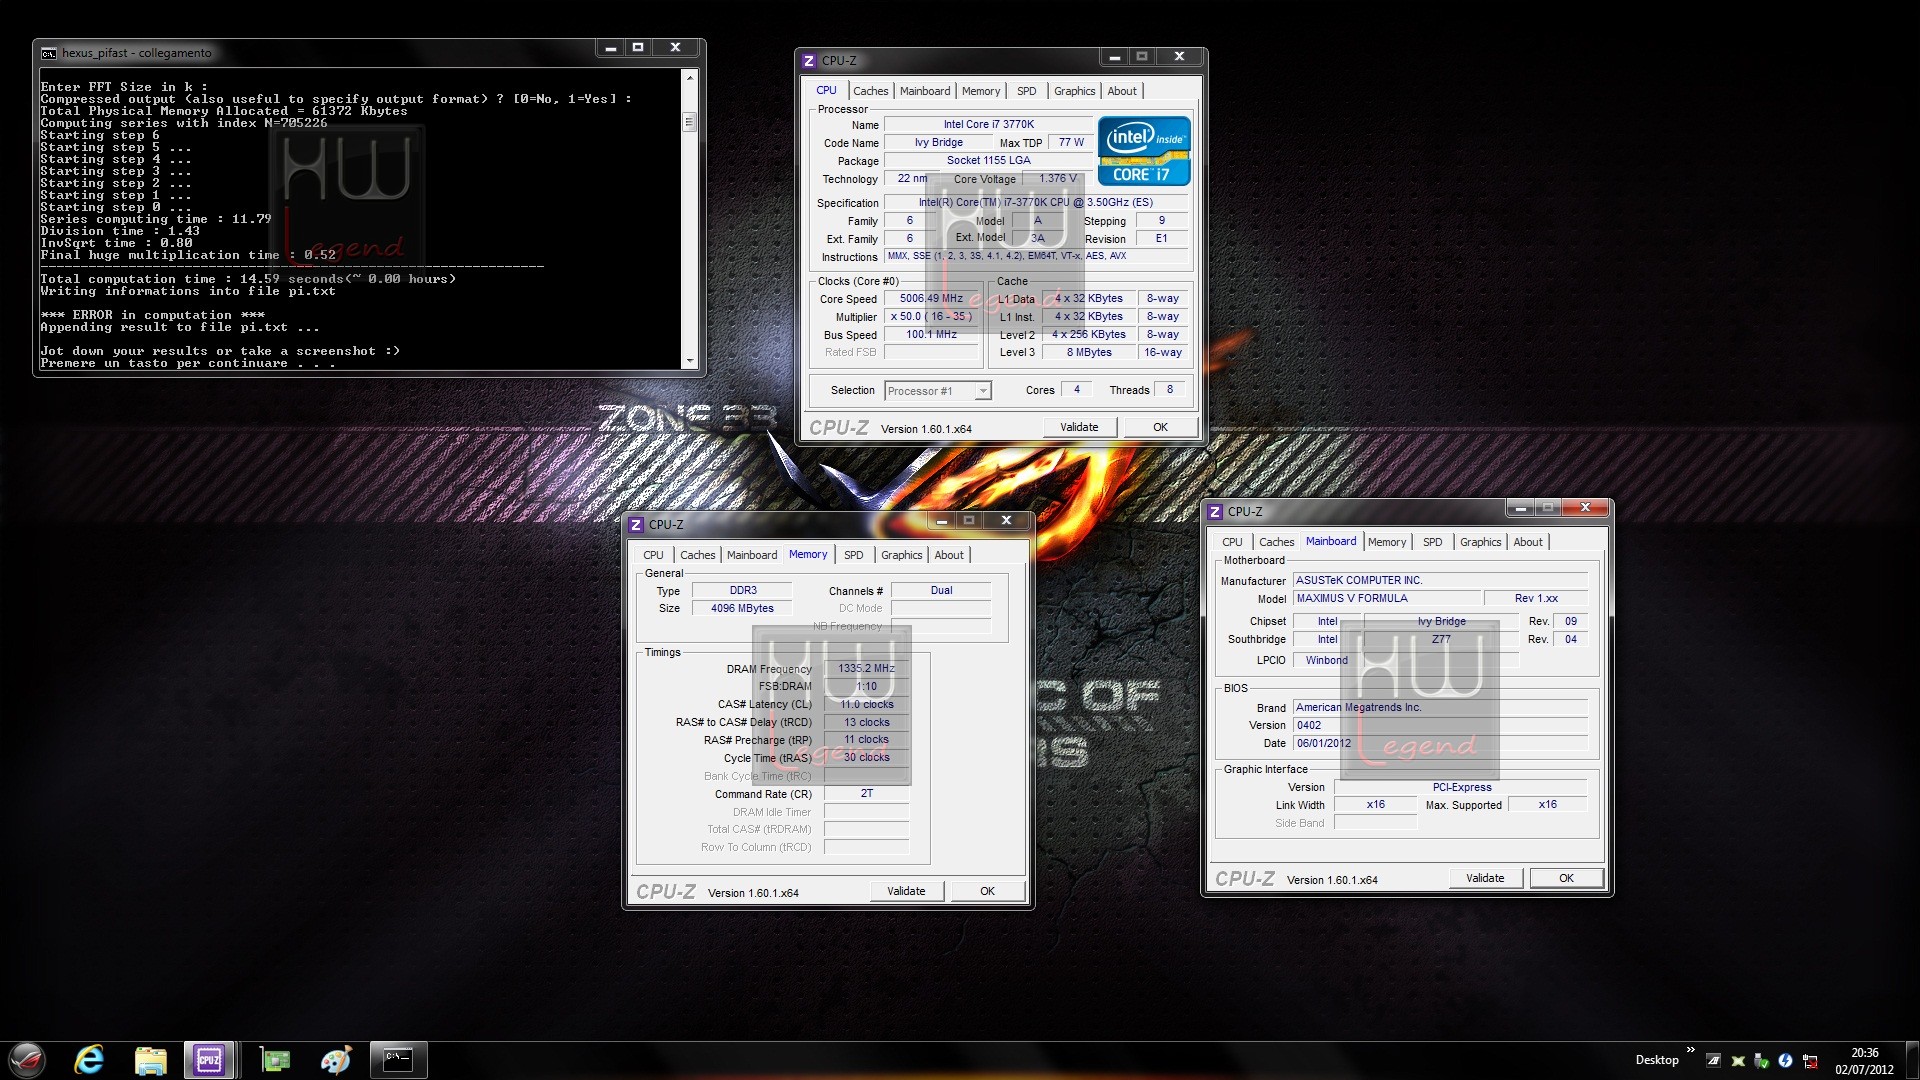Minimize the CPU-Z Mainboard window
This screenshot has height=1080, width=1920.
click(x=1521, y=508)
